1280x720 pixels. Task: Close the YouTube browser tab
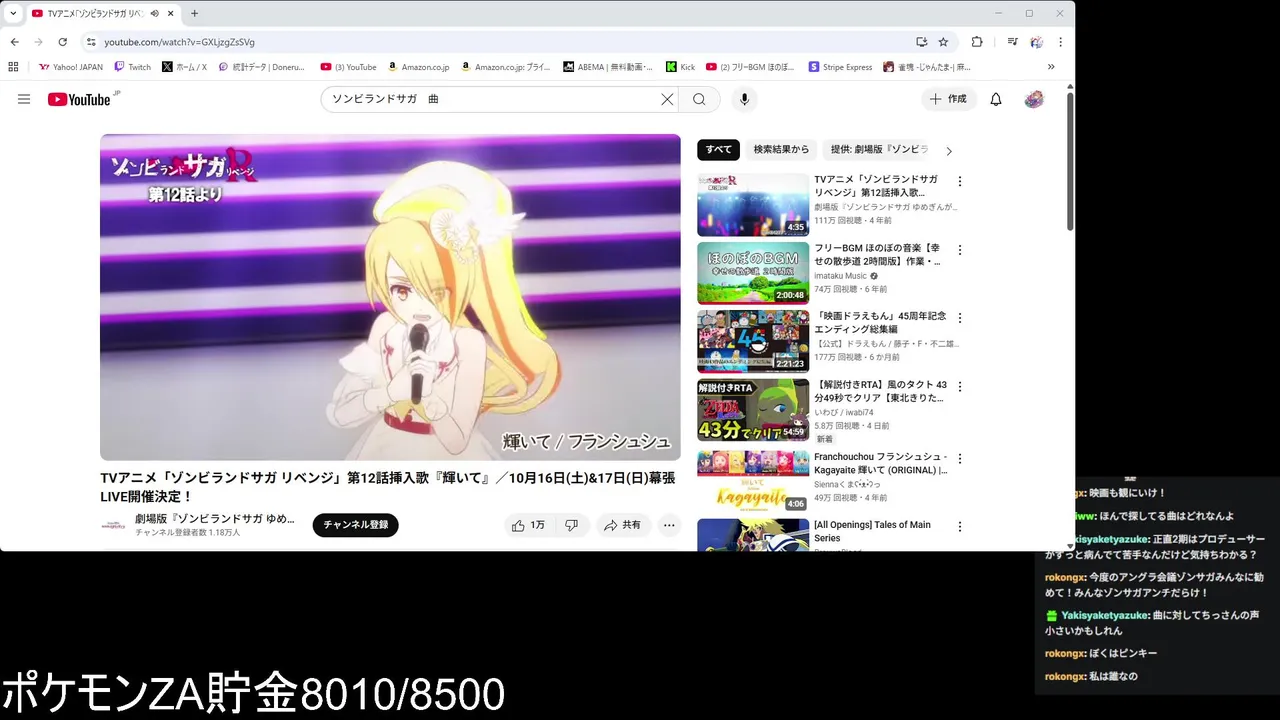(170, 14)
